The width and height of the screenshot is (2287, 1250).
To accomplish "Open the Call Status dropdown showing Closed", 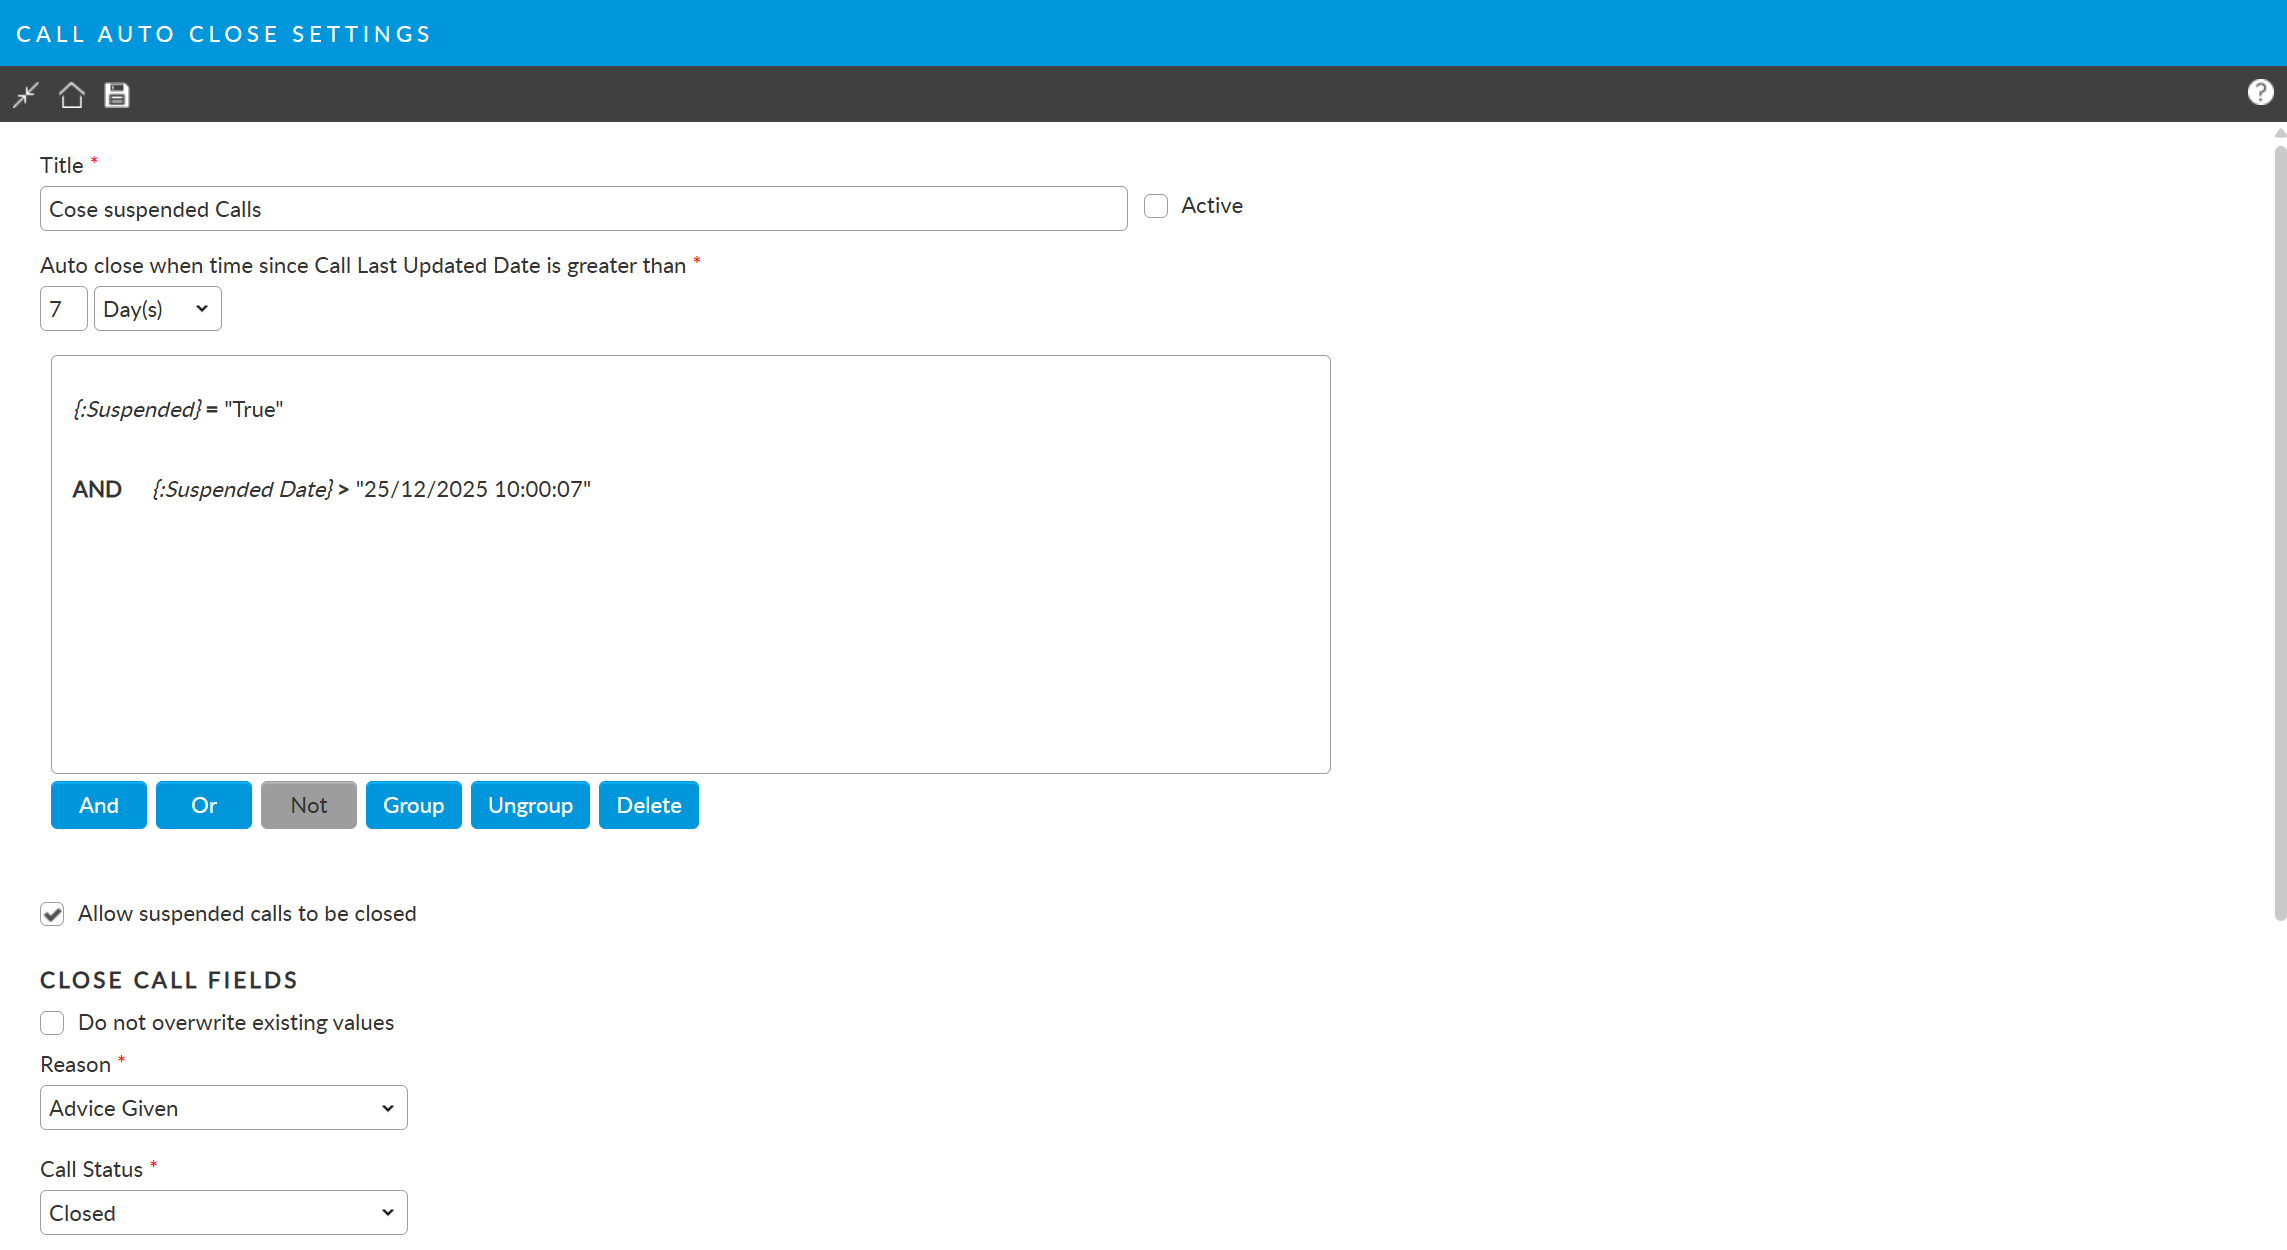I will [x=223, y=1213].
